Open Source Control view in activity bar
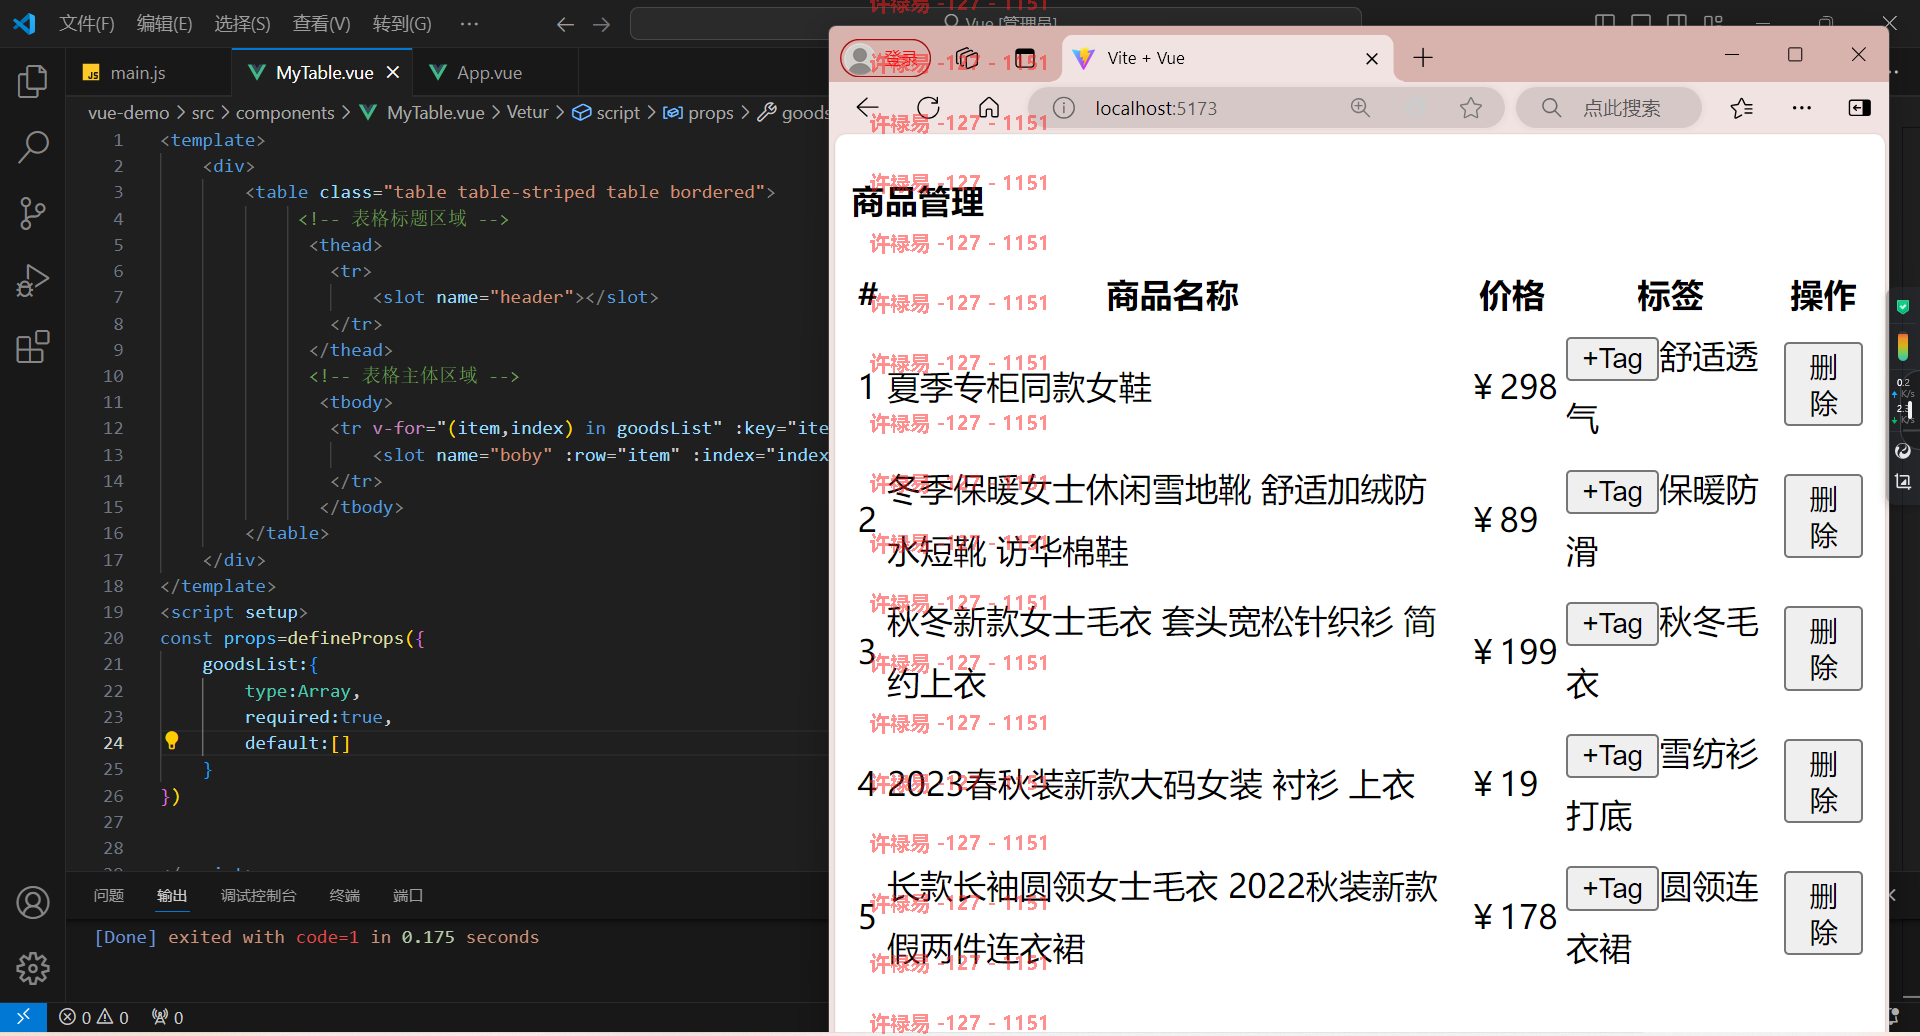The image size is (1920, 1036). tap(33, 213)
